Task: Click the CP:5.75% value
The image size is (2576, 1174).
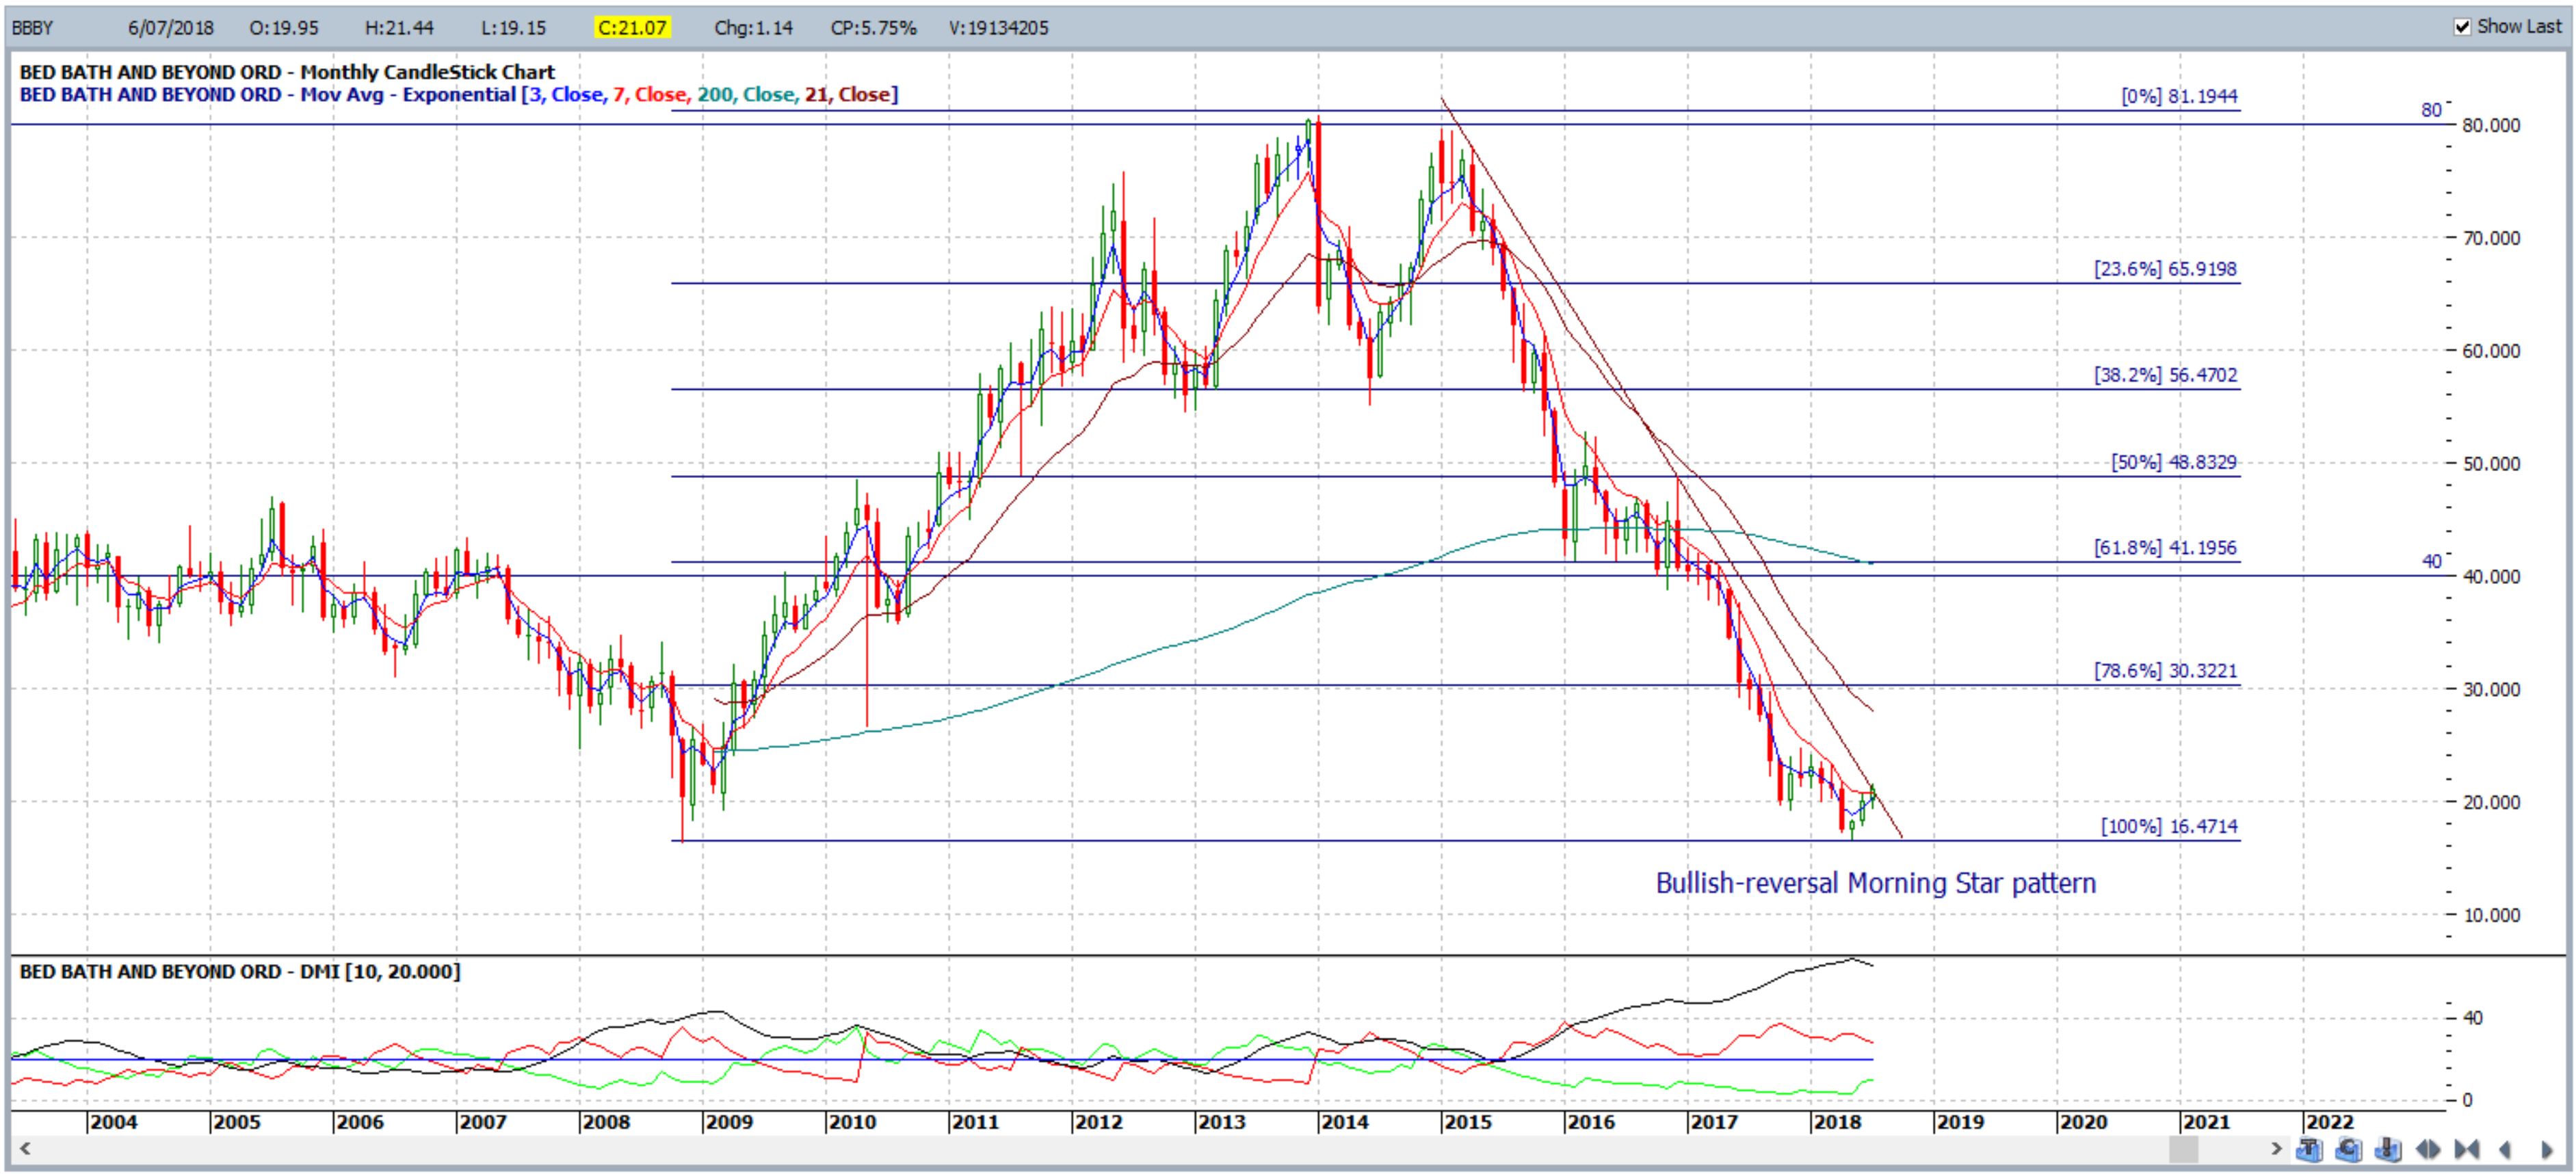Action: pyautogui.click(x=873, y=28)
